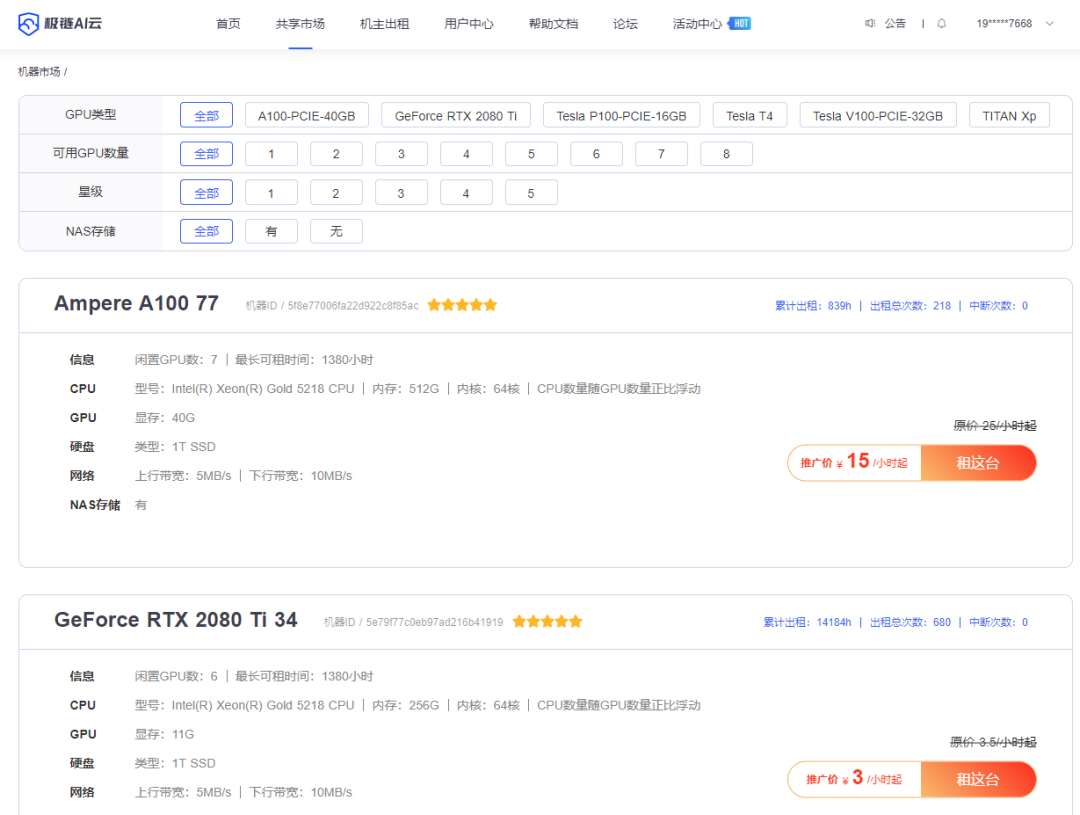Image resolution: width=1080 pixels, height=815 pixels.
Task: Click 累计出租: 14184h stat
Action: point(807,622)
